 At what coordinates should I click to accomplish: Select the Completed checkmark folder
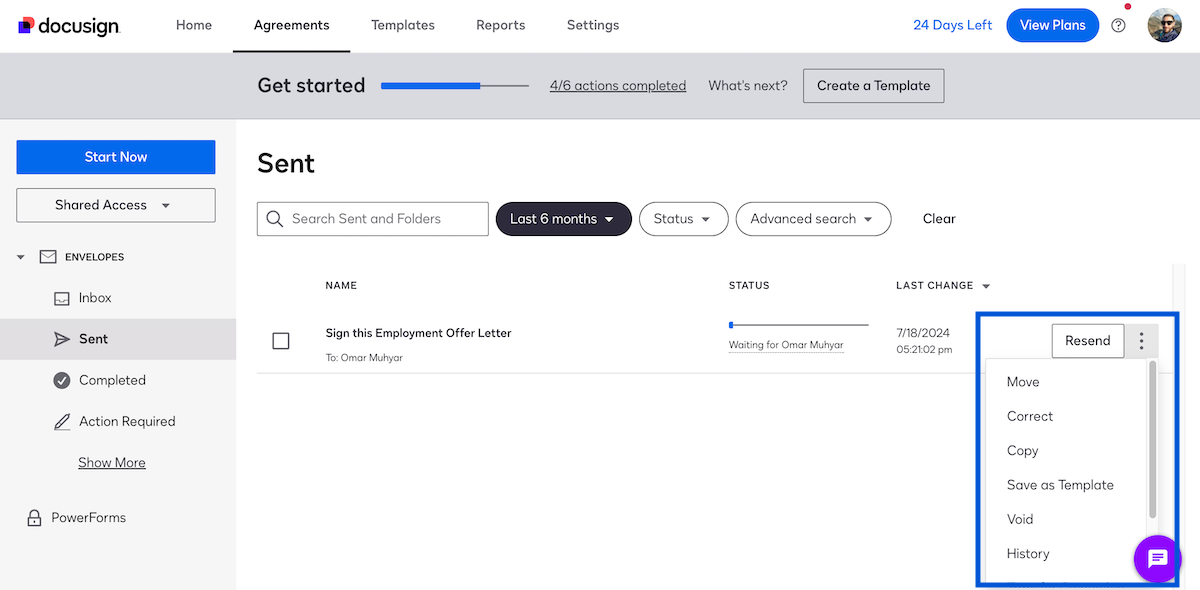112,380
